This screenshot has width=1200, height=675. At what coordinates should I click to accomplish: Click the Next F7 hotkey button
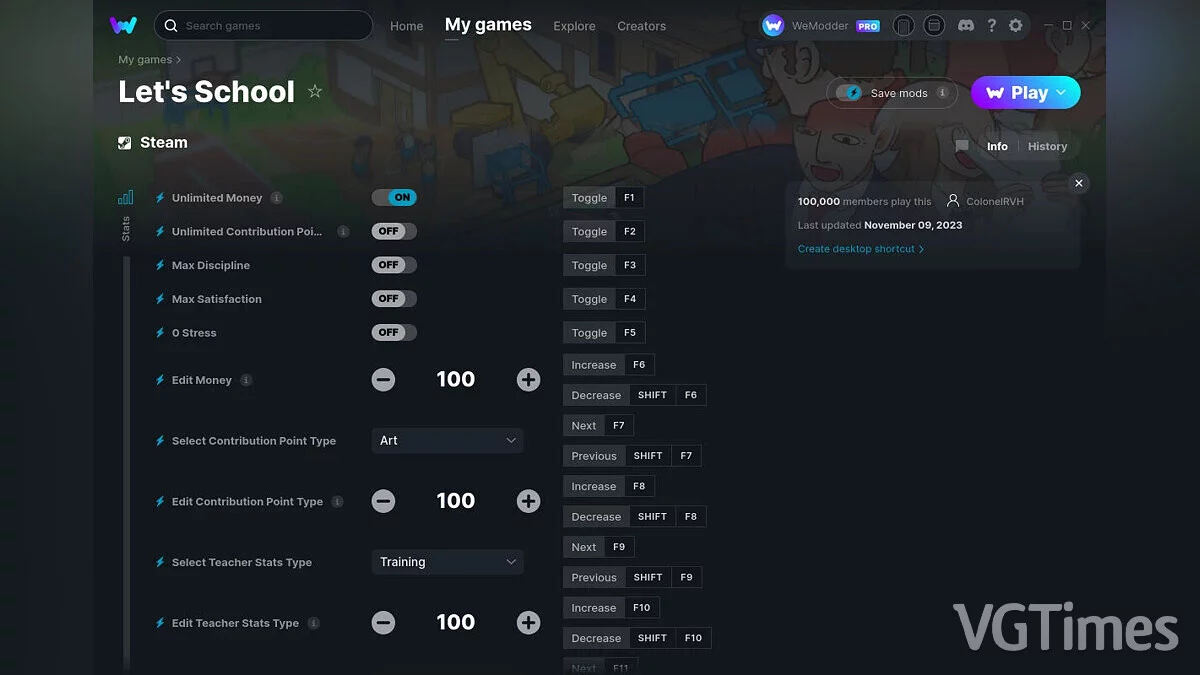(x=598, y=426)
